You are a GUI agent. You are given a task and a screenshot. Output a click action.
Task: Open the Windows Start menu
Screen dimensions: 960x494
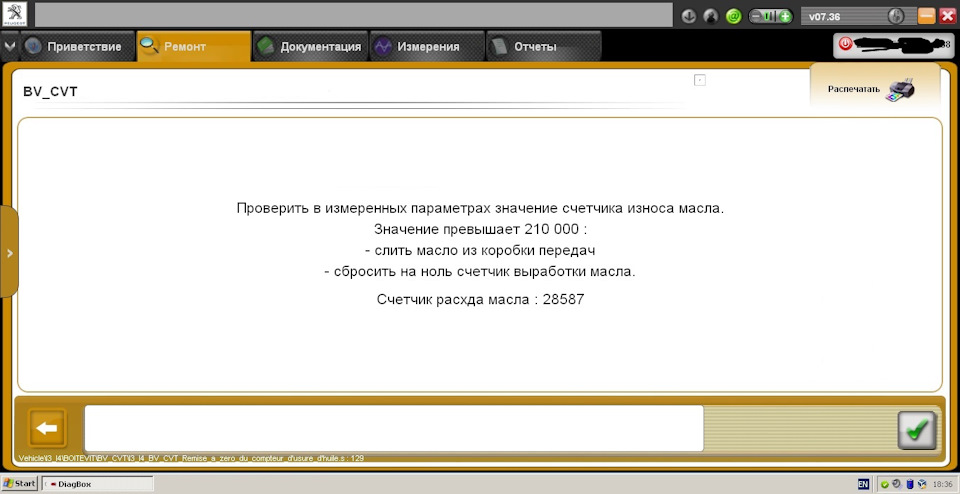[x=20, y=483]
